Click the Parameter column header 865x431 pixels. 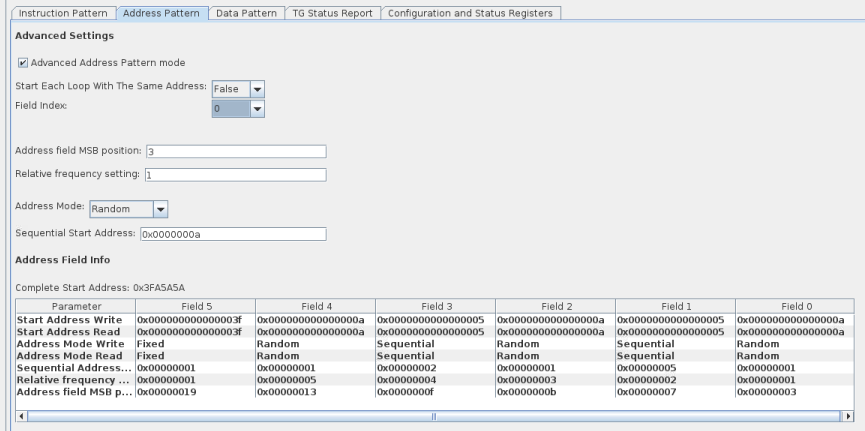pyautogui.click(x=75, y=306)
